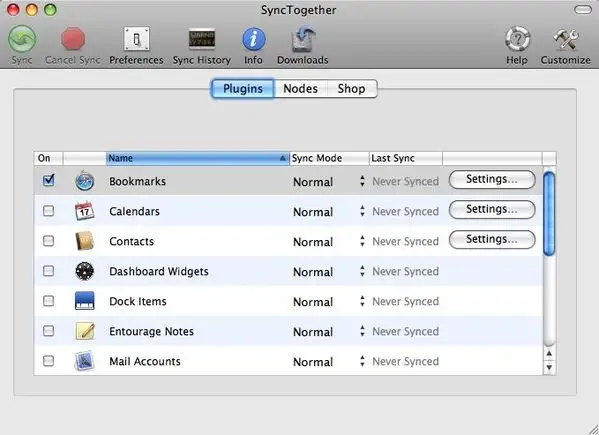The image size is (599, 435).
Task: Click the Contacts address book icon
Action: coord(84,241)
